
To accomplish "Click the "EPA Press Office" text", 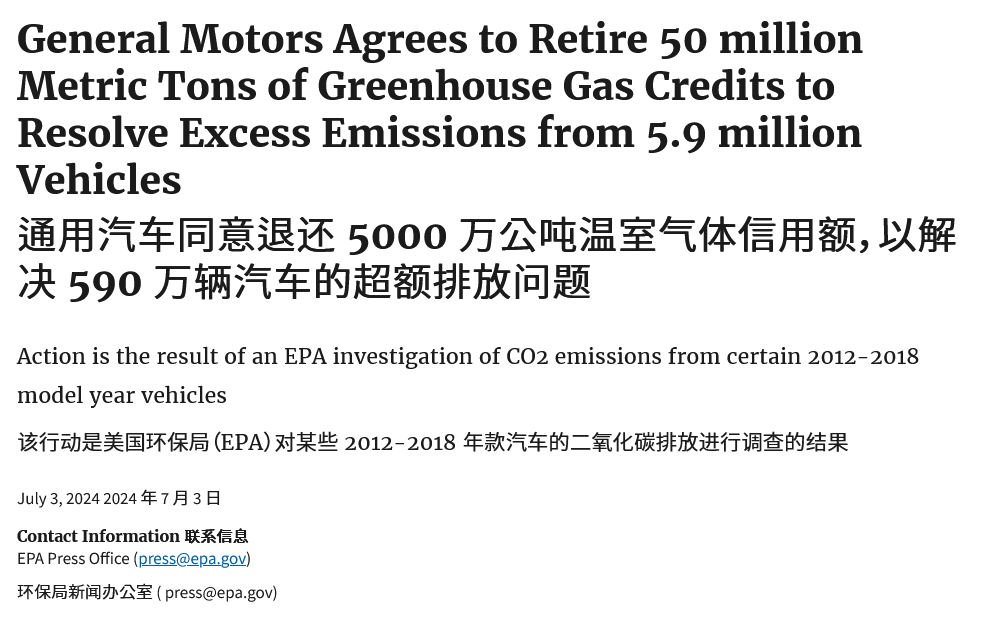I will [x=73, y=558].
